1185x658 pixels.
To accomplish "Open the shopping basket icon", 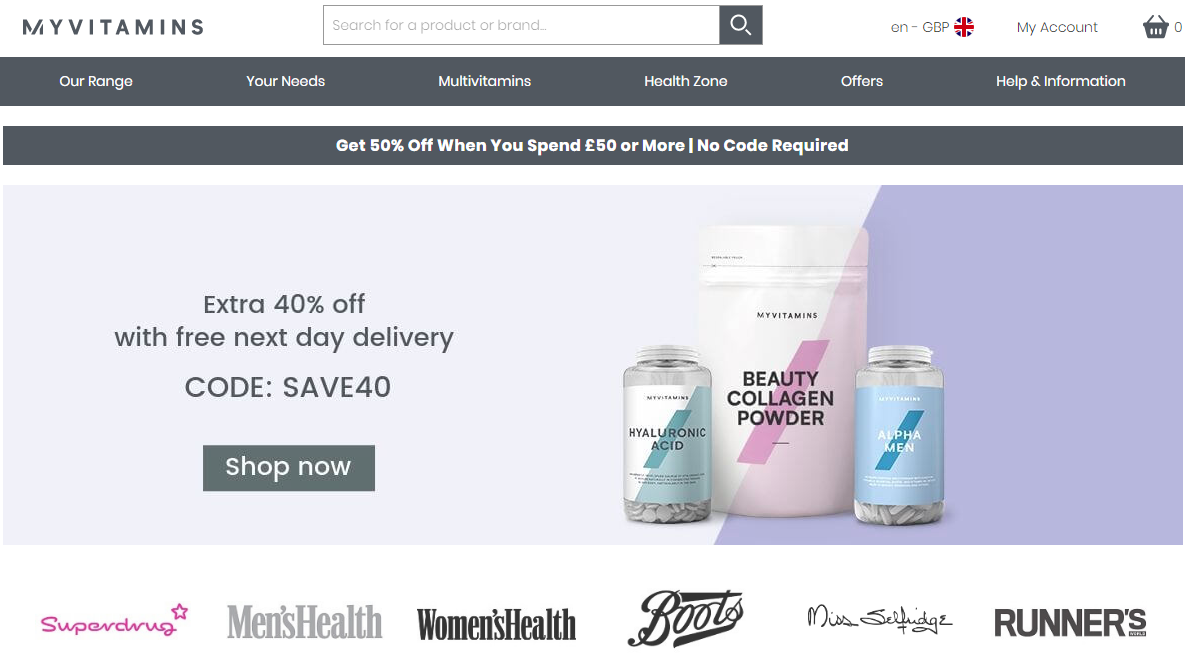I will pyautogui.click(x=1156, y=26).
